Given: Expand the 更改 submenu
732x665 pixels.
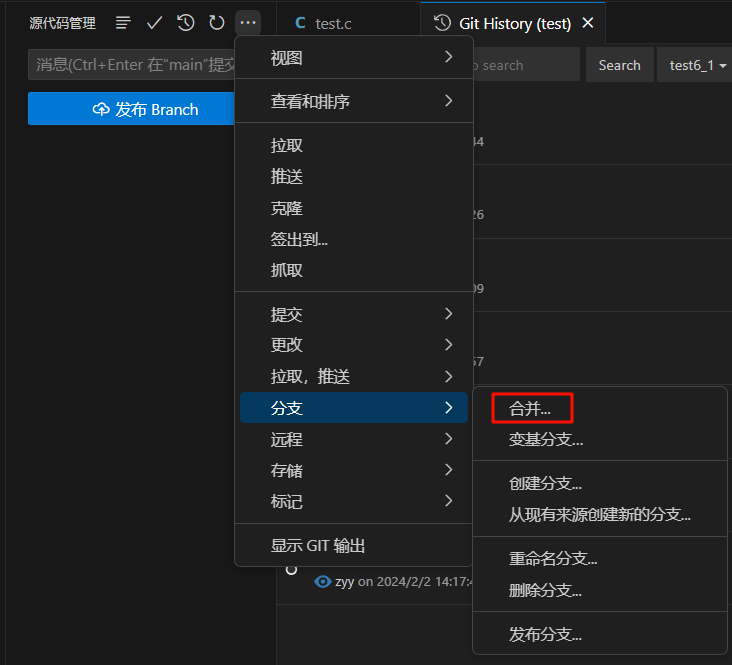Looking at the screenshot, I should coord(354,345).
